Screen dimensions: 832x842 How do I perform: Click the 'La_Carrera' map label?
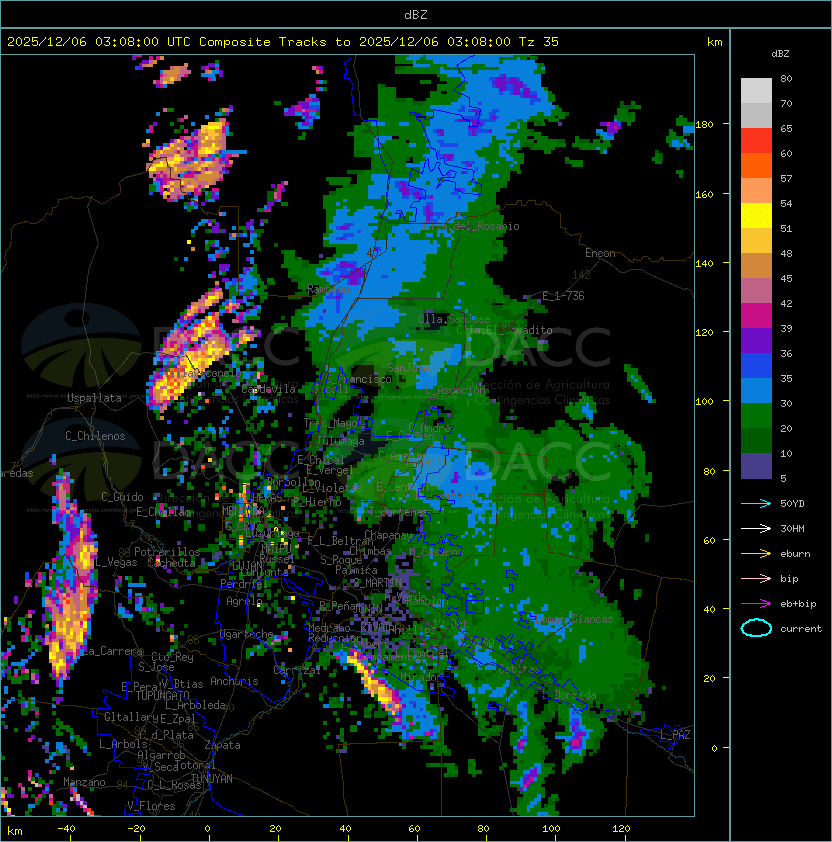113,651
